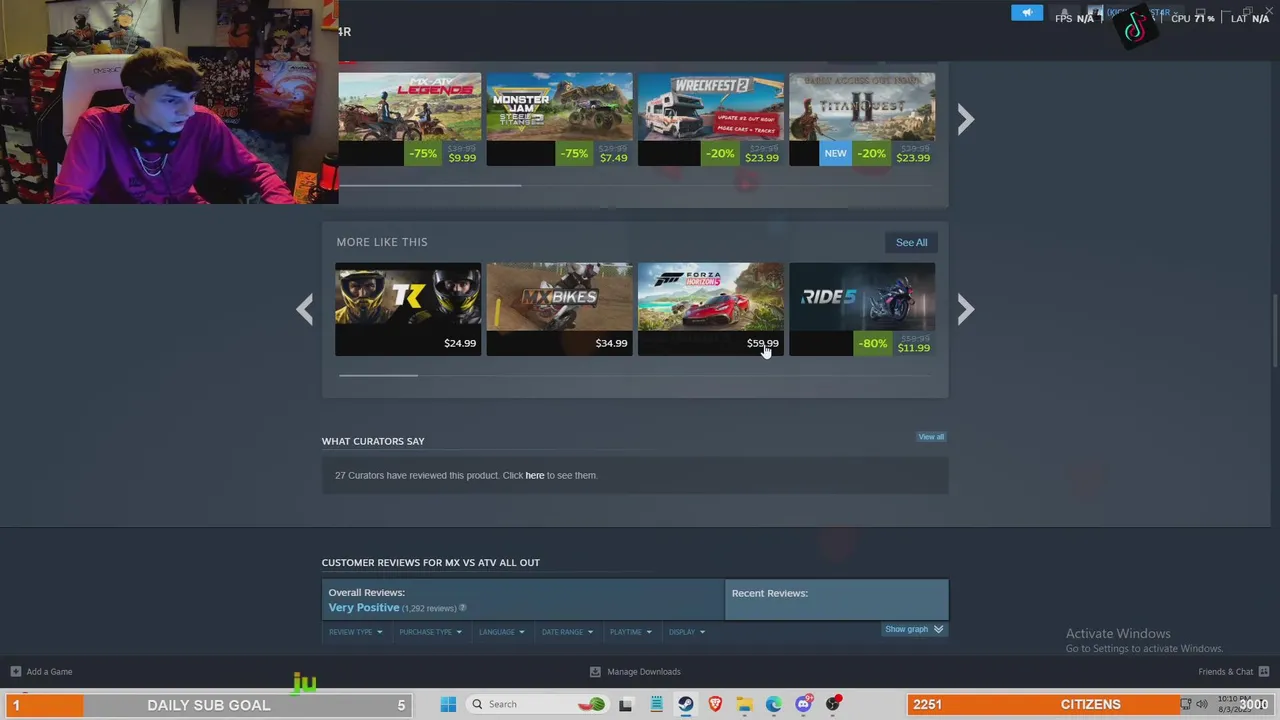Open Windows Start menu
Image resolution: width=1280 pixels, height=720 pixels.
[448, 704]
